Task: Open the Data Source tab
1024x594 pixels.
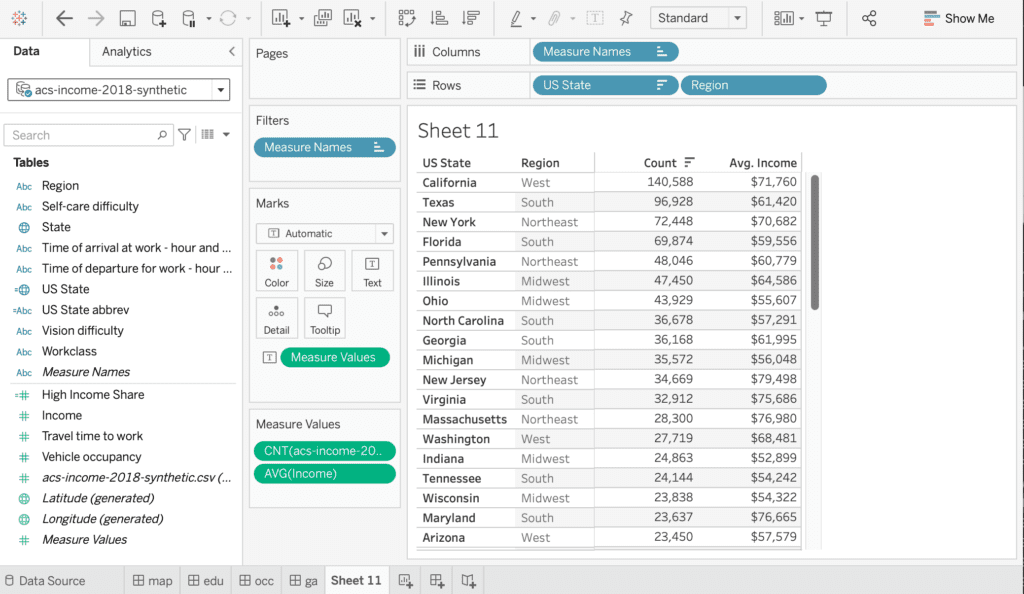Action: coord(45,580)
